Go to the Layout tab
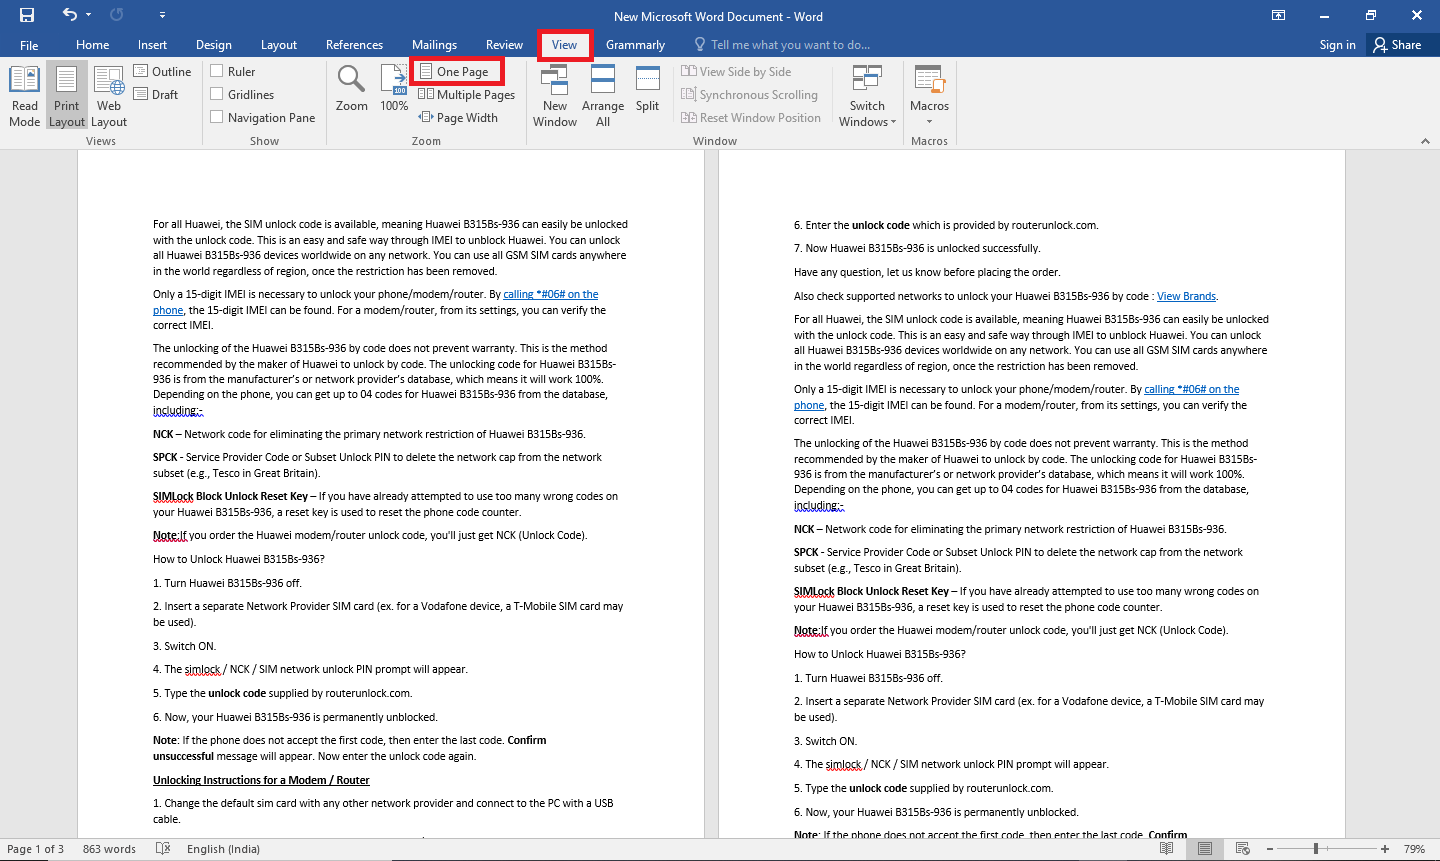1440x861 pixels. (279, 45)
